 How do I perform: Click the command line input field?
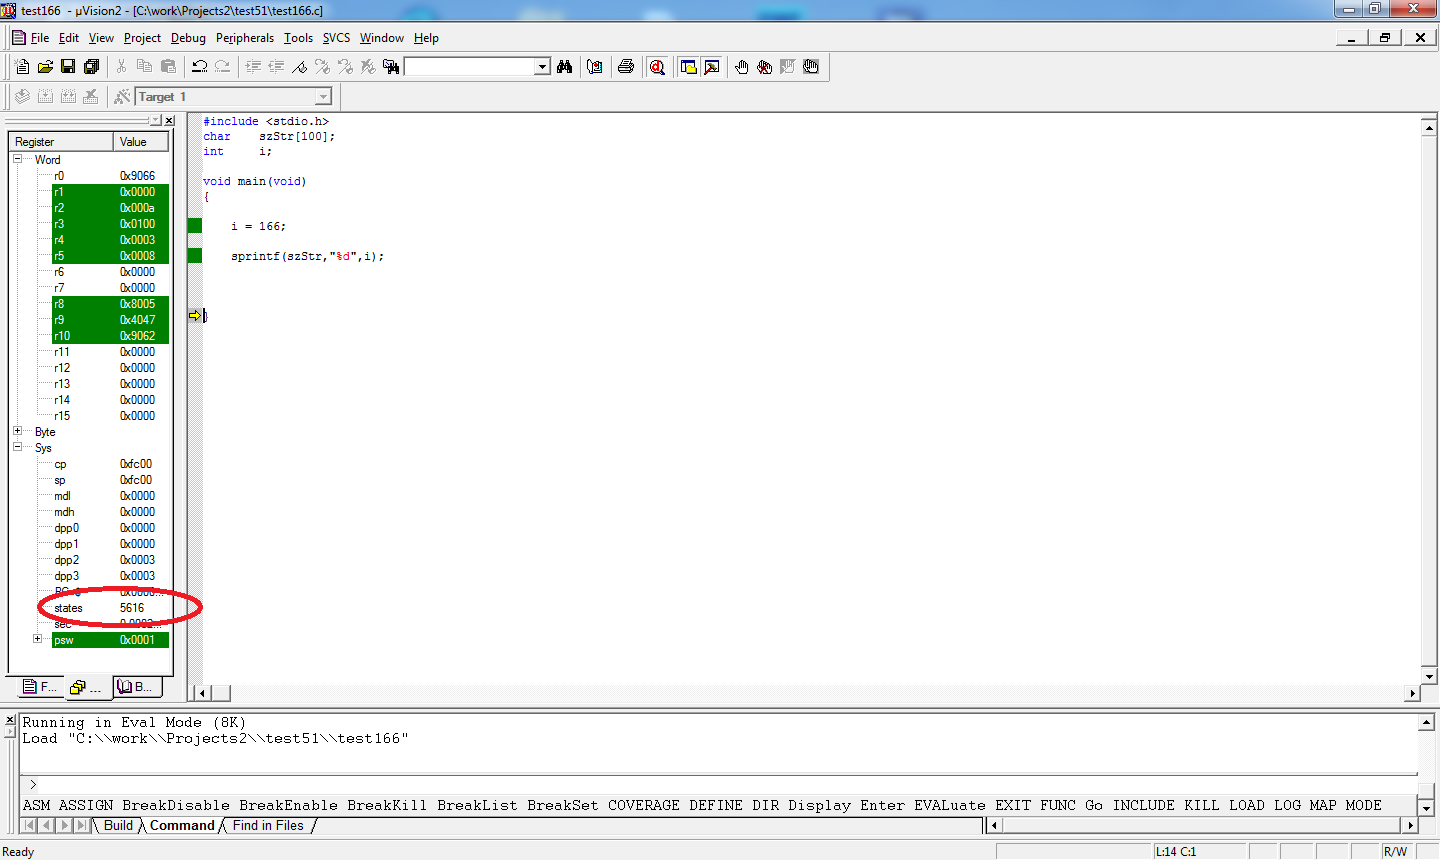click(x=718, y=785)
